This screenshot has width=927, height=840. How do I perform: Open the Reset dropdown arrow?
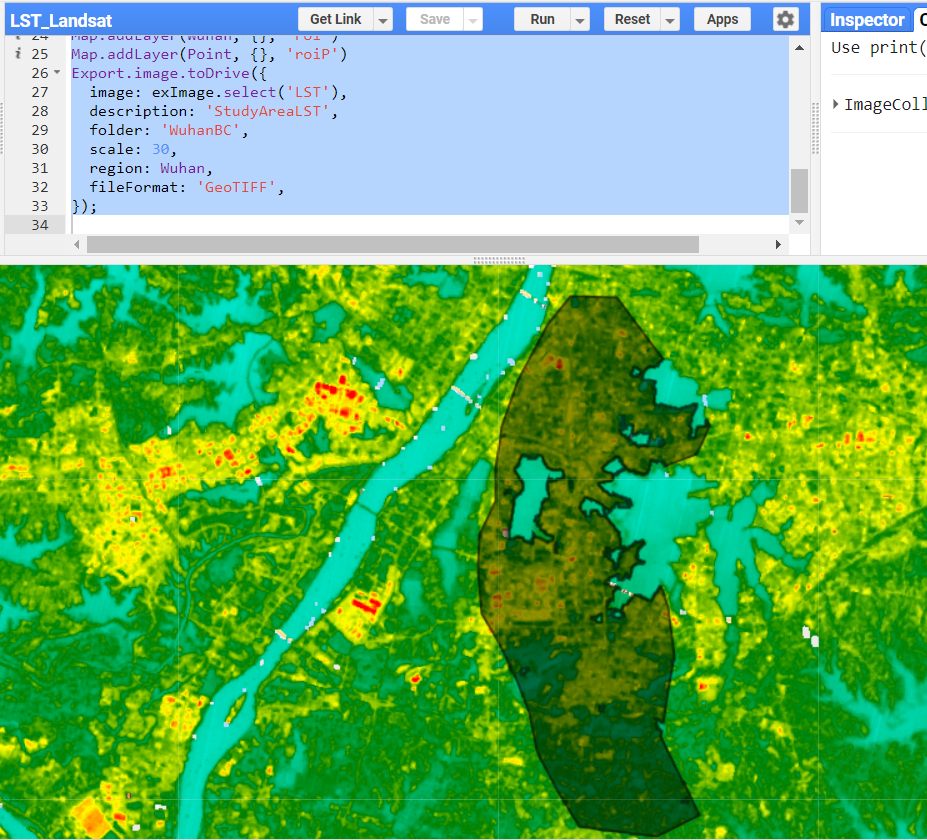pos(670,19)
